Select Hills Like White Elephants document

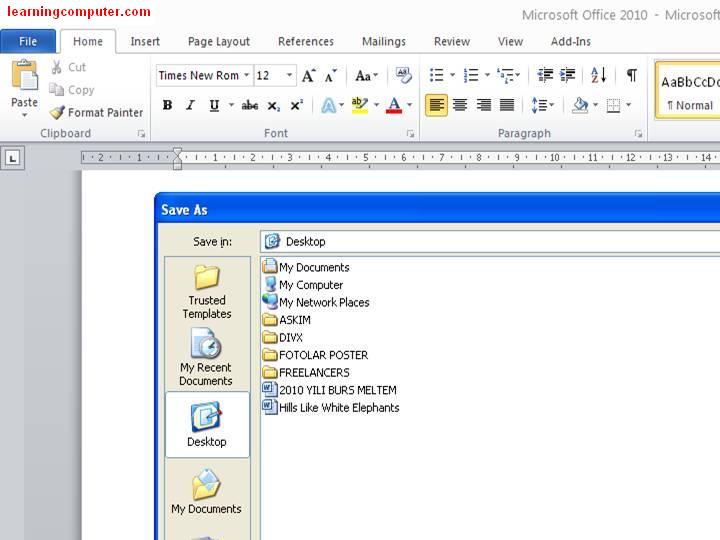331,407
